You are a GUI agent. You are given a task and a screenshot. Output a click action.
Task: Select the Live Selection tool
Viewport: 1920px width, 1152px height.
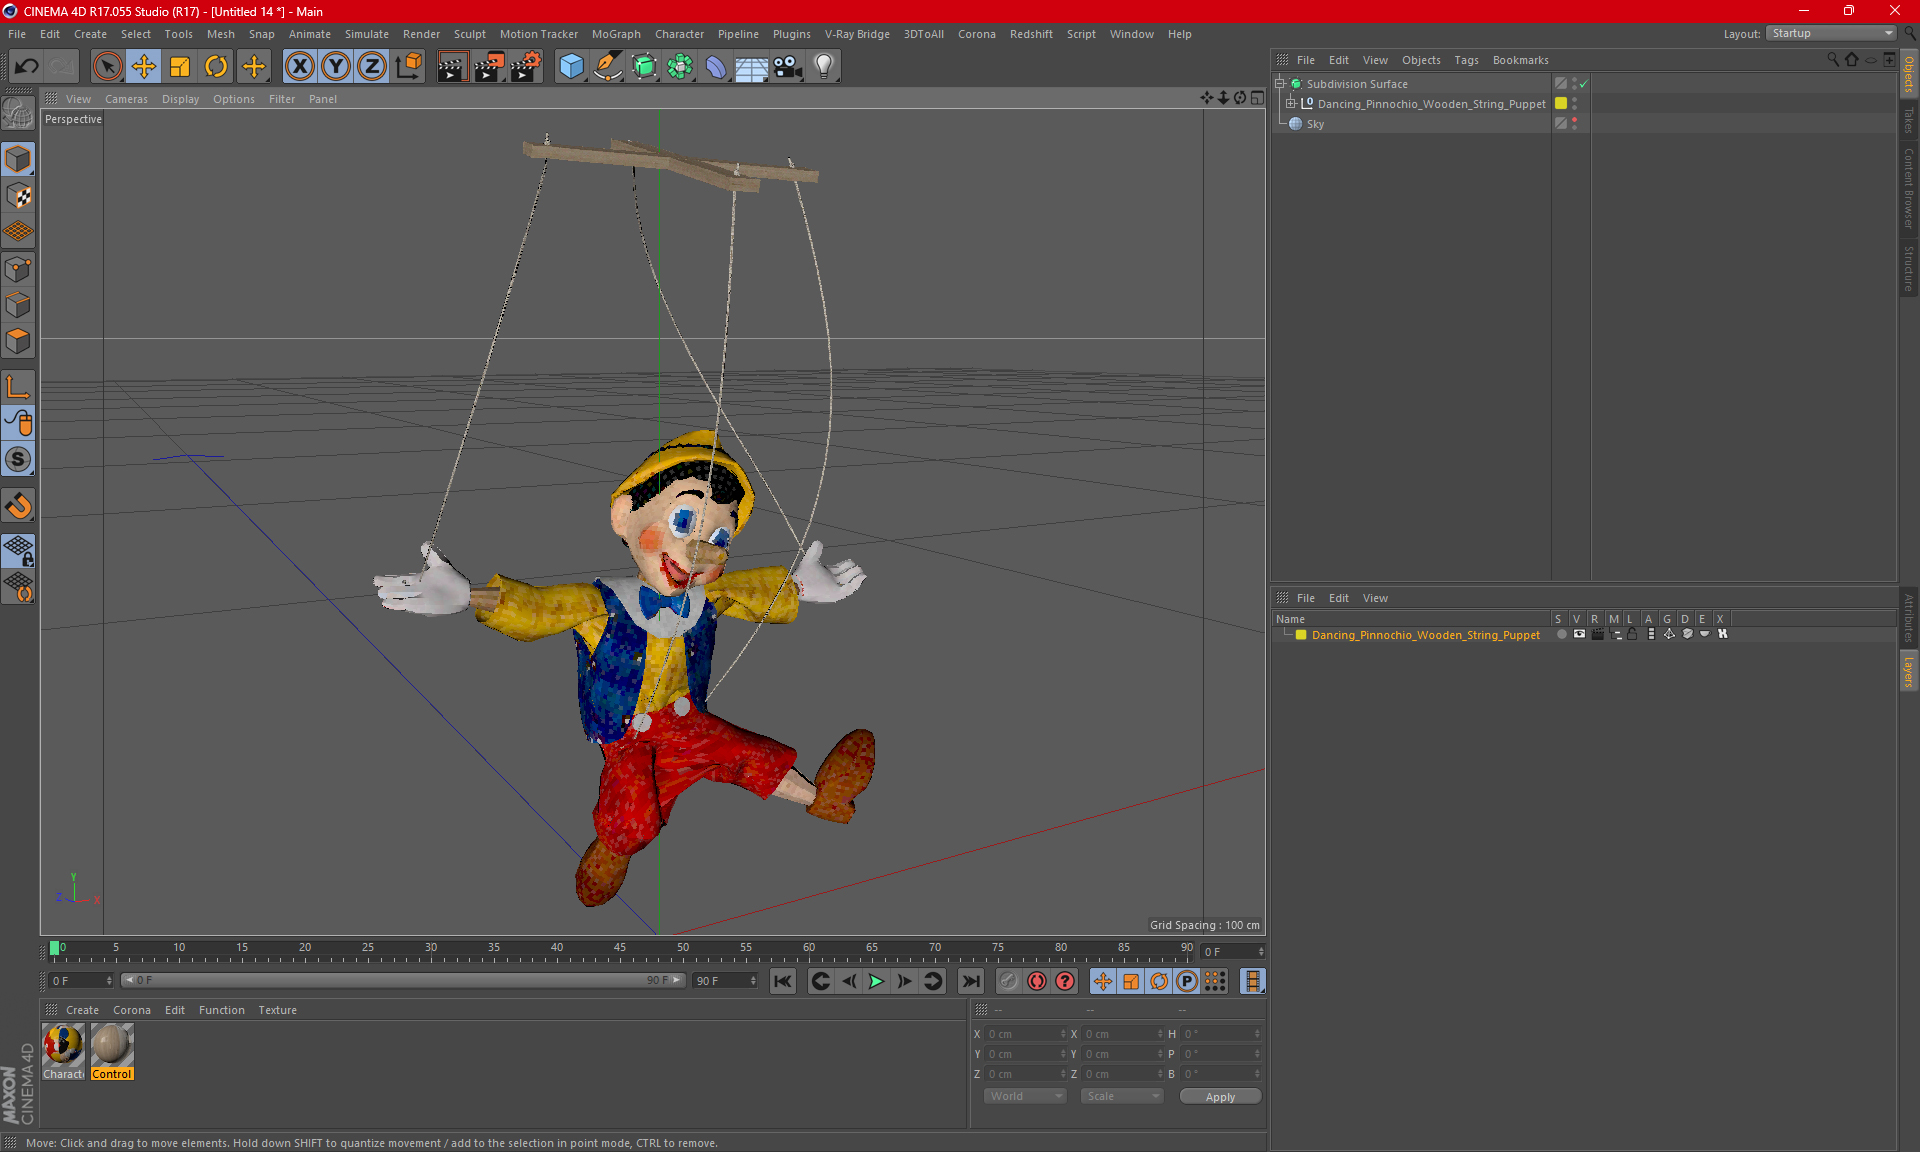coord(107,67)
